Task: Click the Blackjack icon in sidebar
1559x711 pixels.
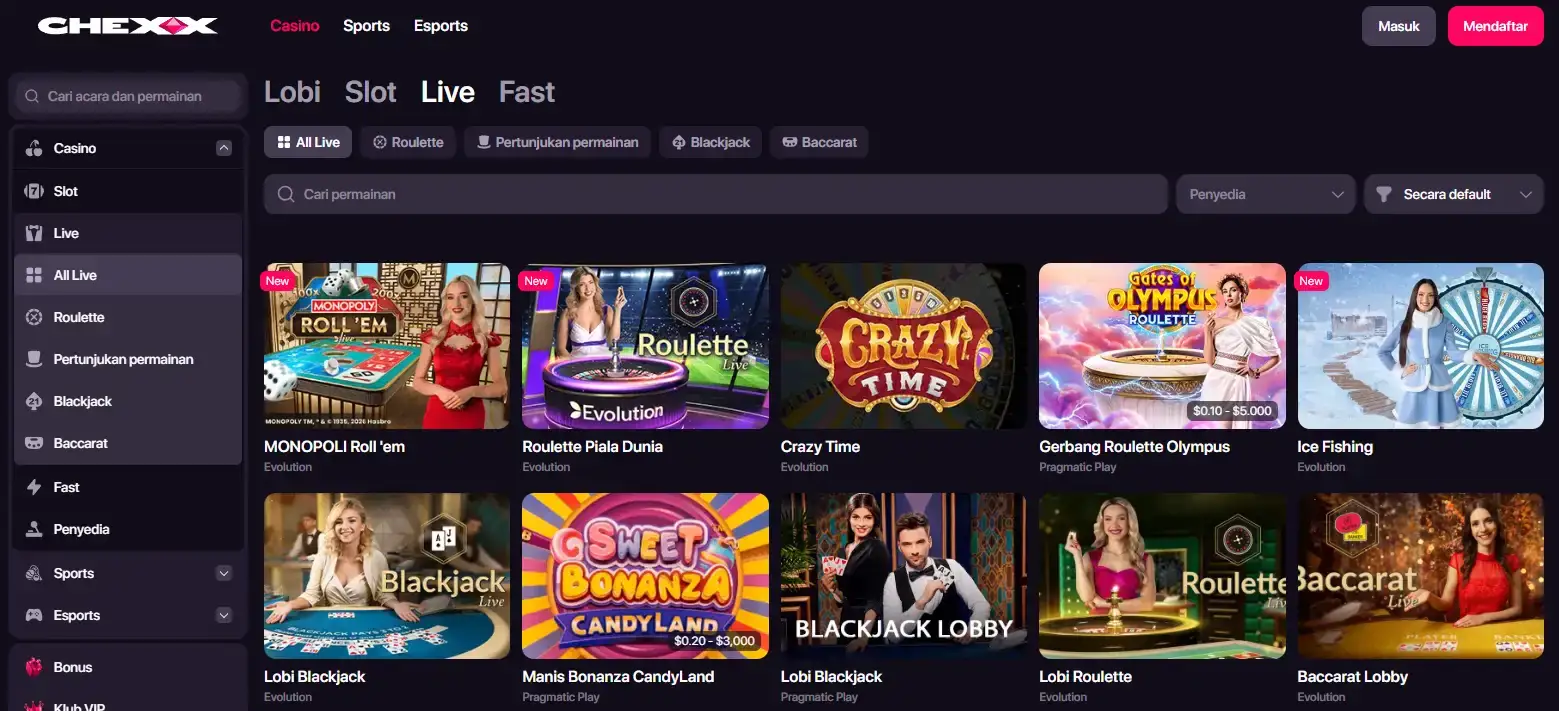Action: [34, 401]
